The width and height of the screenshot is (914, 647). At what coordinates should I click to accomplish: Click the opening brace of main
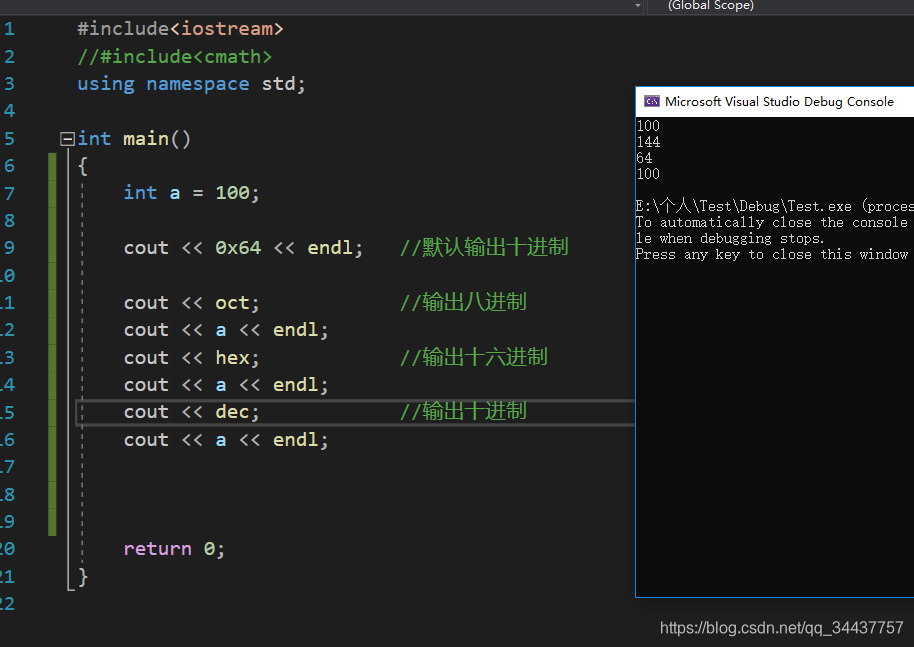83,166
